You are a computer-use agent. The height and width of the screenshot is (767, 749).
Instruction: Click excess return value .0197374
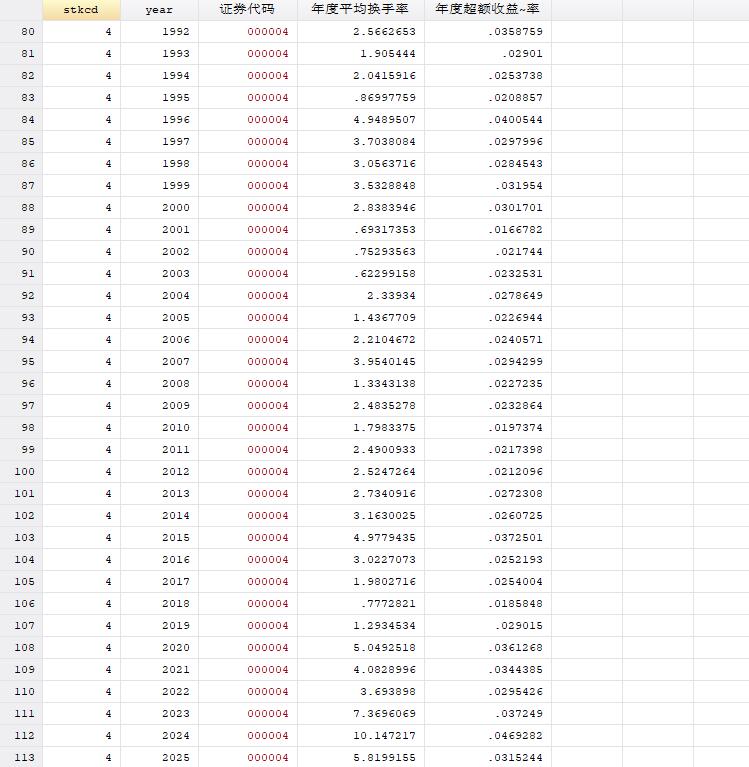488,428
